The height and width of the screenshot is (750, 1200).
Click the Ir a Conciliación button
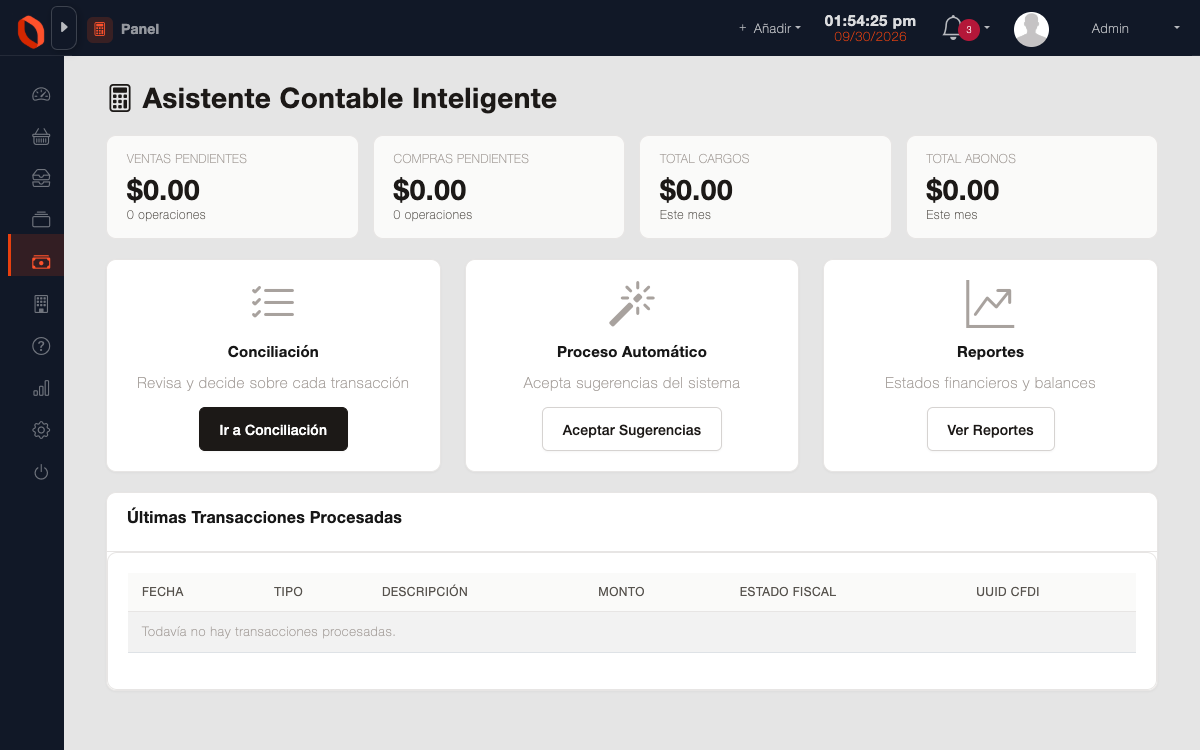coord(273,429)
